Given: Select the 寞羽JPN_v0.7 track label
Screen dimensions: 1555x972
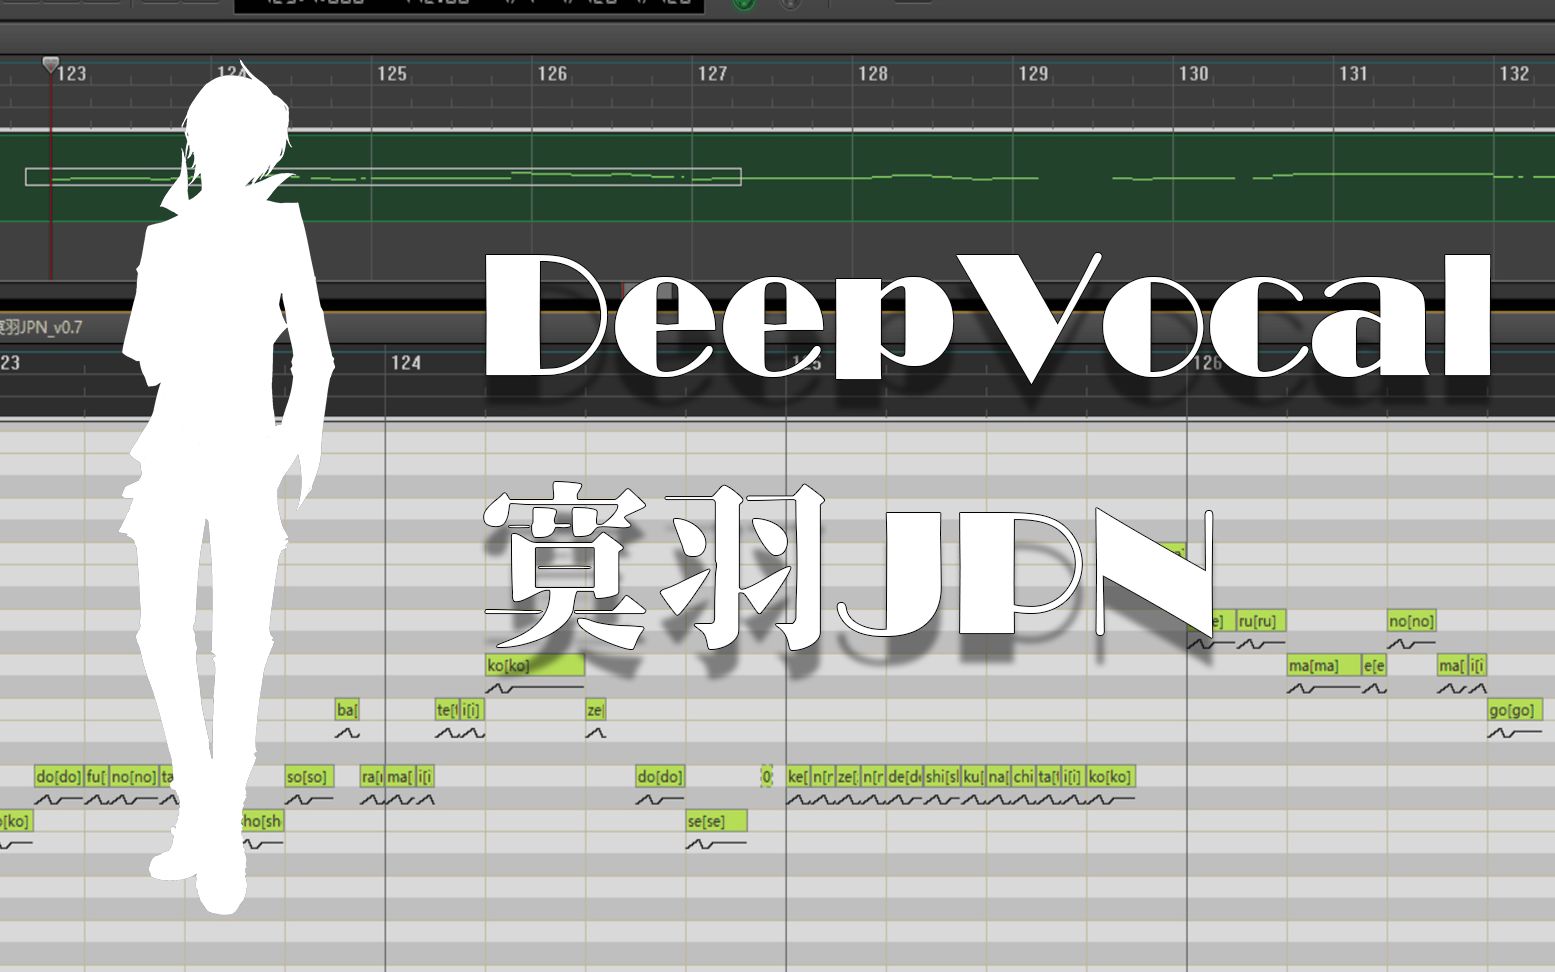Looking at the screenshot, I should tap(42, 327).
